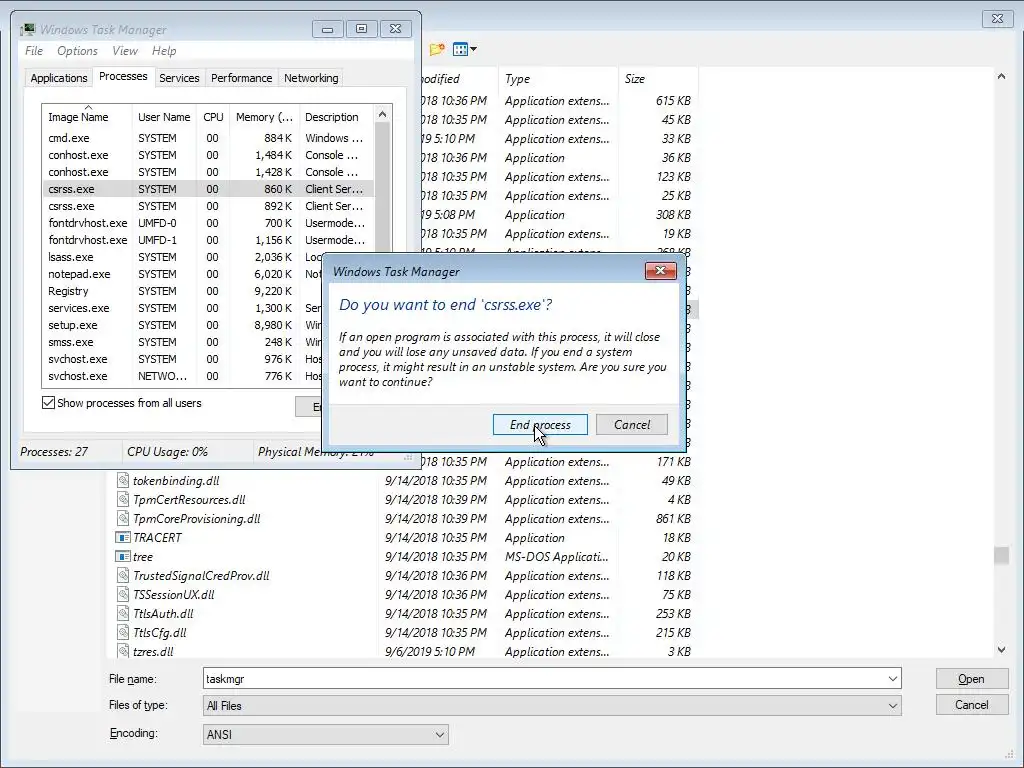Select the TSSessionUX.dll file icon

tap(123, 594)
